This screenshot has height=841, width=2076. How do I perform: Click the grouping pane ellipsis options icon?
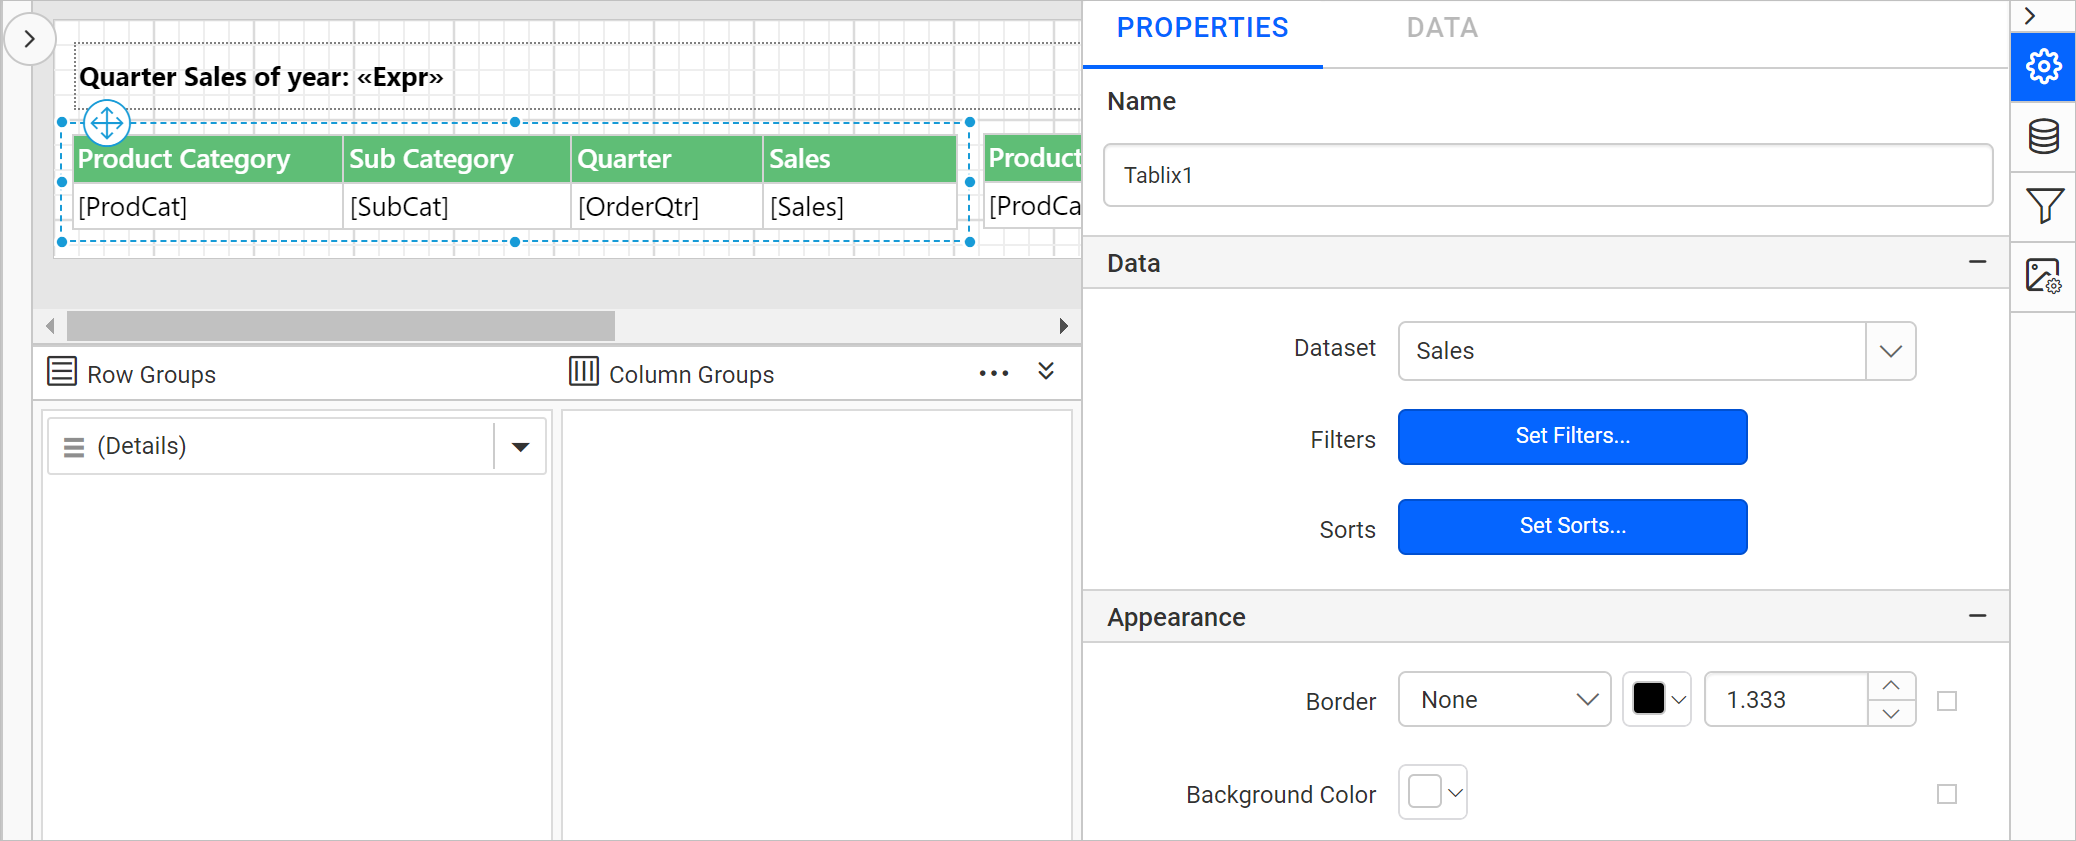click(x=993, y=374)
